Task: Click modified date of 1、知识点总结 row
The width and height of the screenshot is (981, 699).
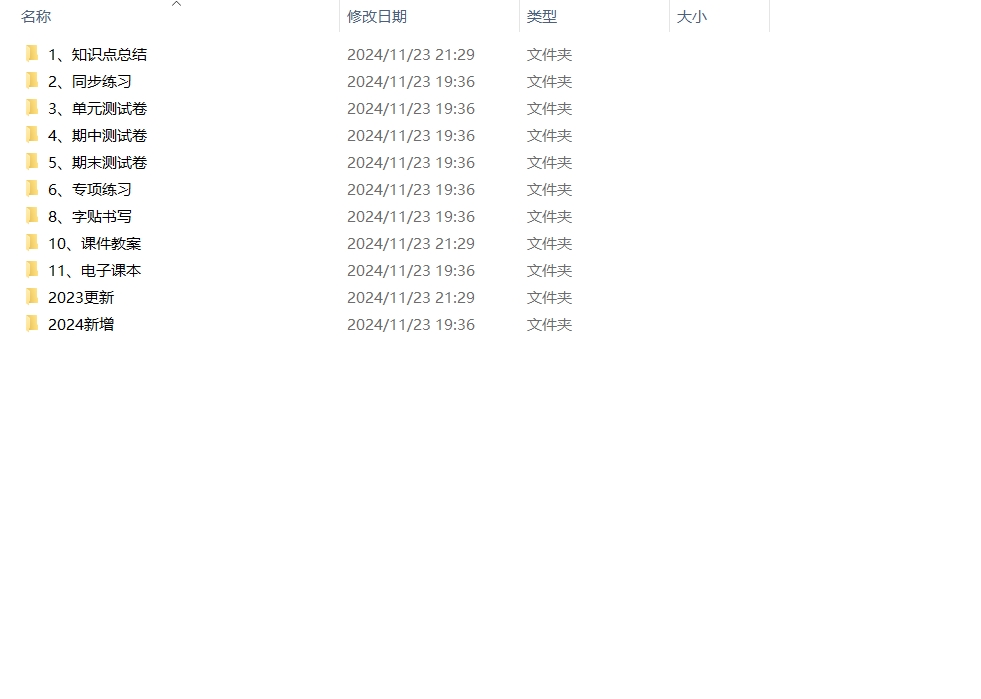Action: tap(411, 54)
